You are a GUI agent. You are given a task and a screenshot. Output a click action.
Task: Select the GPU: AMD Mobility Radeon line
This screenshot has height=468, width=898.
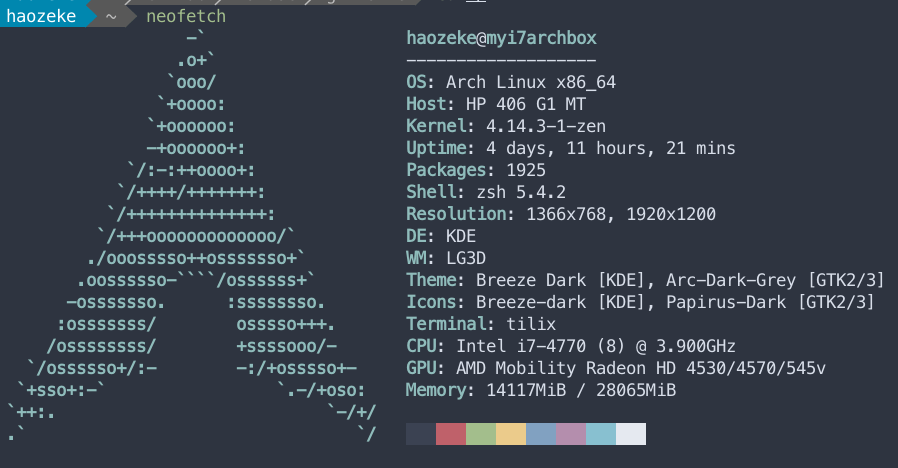coord(616,368)
